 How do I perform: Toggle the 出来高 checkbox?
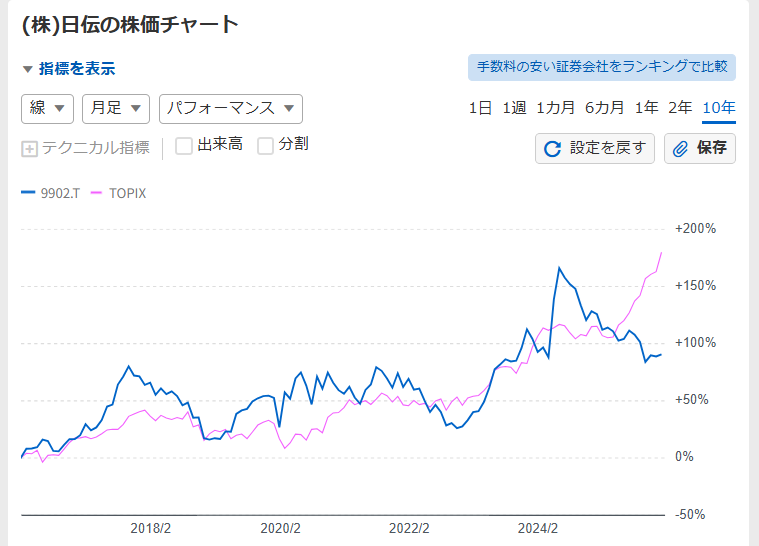184,146
